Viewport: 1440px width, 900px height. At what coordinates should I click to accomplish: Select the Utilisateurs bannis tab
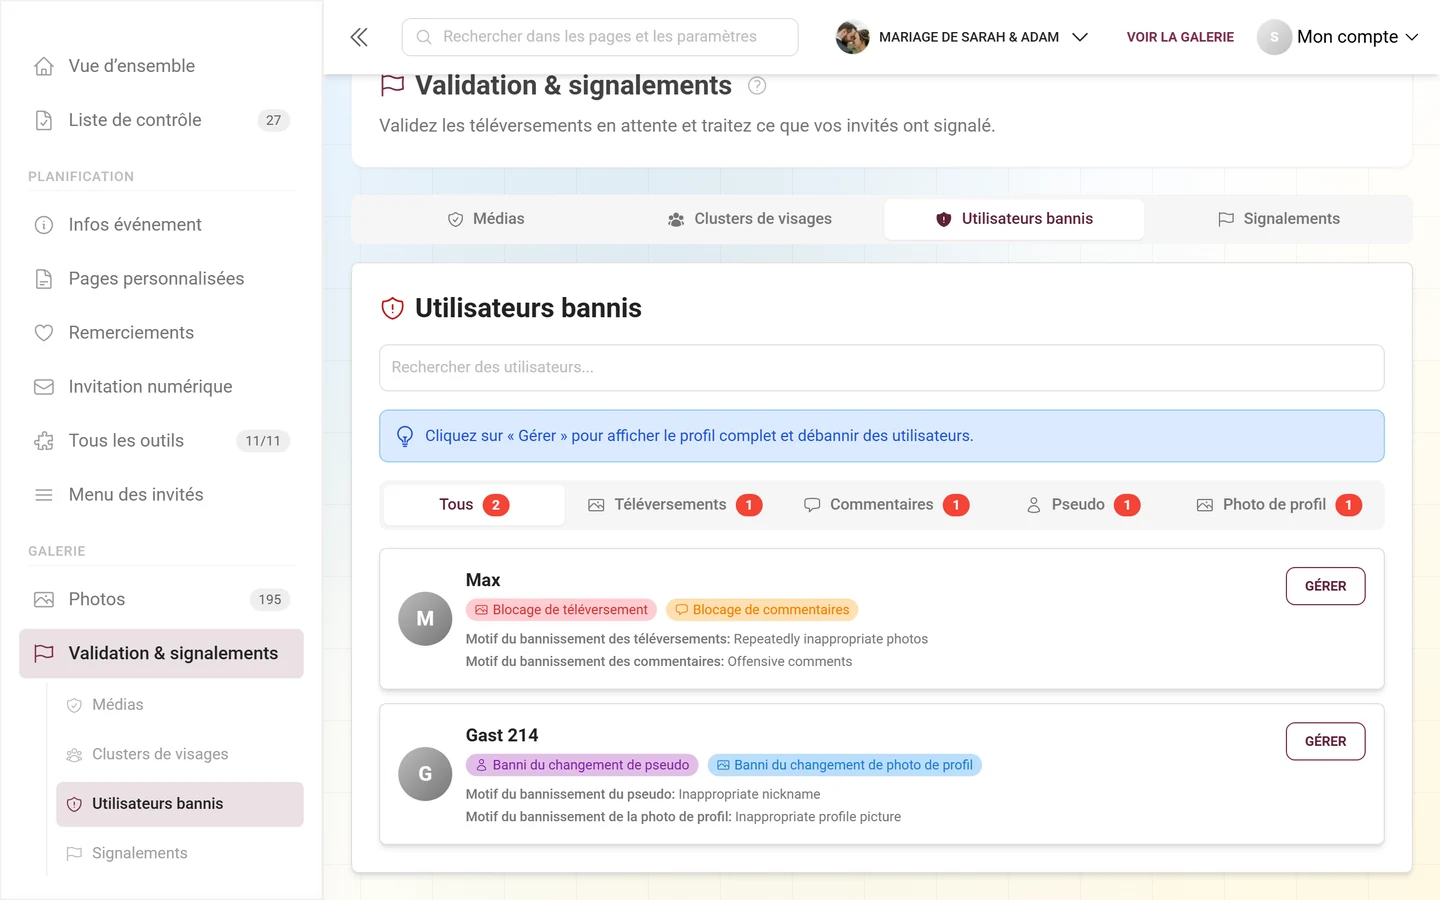[1014, 219]
